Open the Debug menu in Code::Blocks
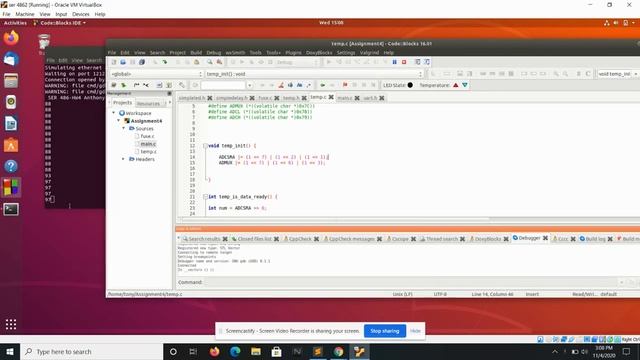640x360 pixels. [213, 53]
